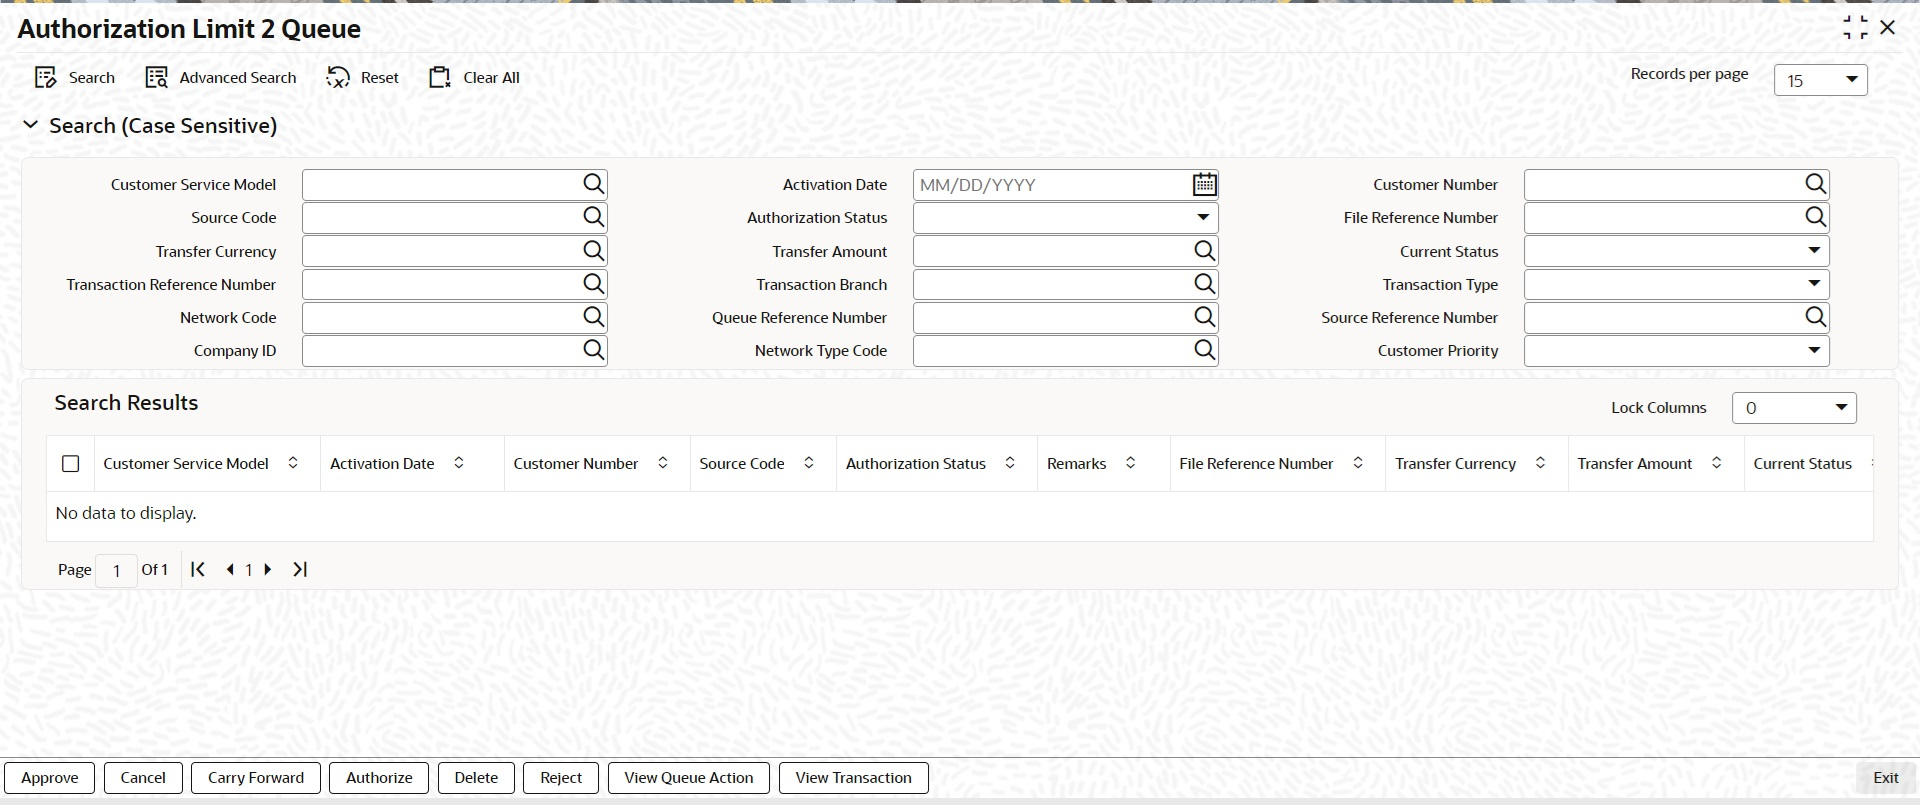Open Current Status dropdown

coord(1676,251)
